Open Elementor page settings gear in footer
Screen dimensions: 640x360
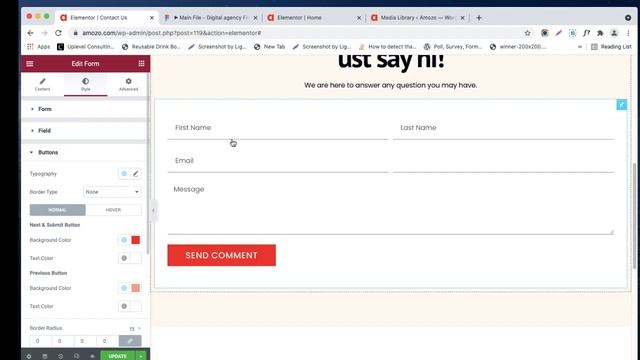click(29, 356)
